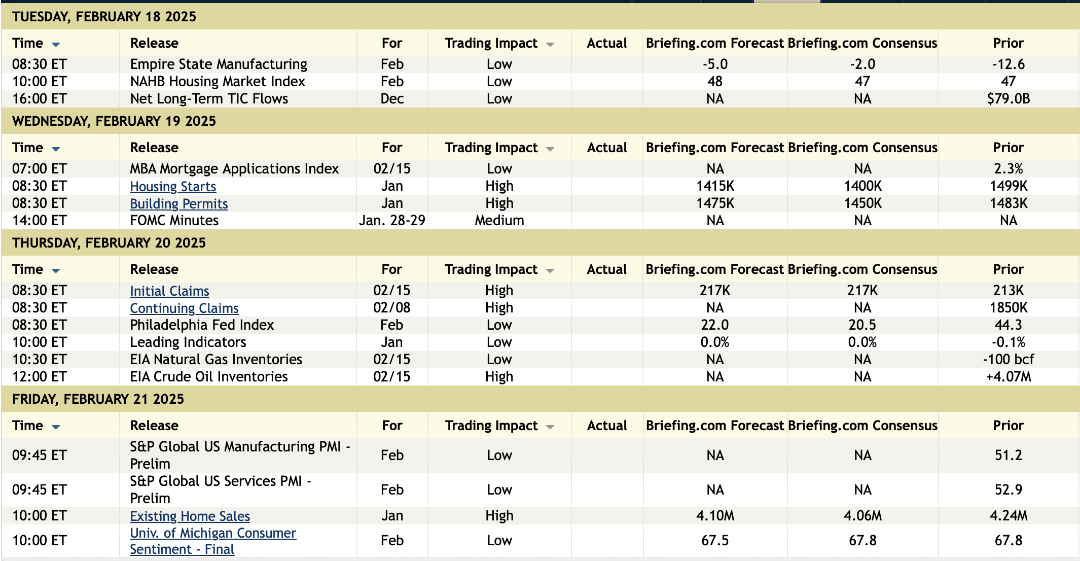This screenshot has width=1080, height=561.
Task: Click Time sort arrow in Friday February 21 section
Action: [x=55, y=426]
